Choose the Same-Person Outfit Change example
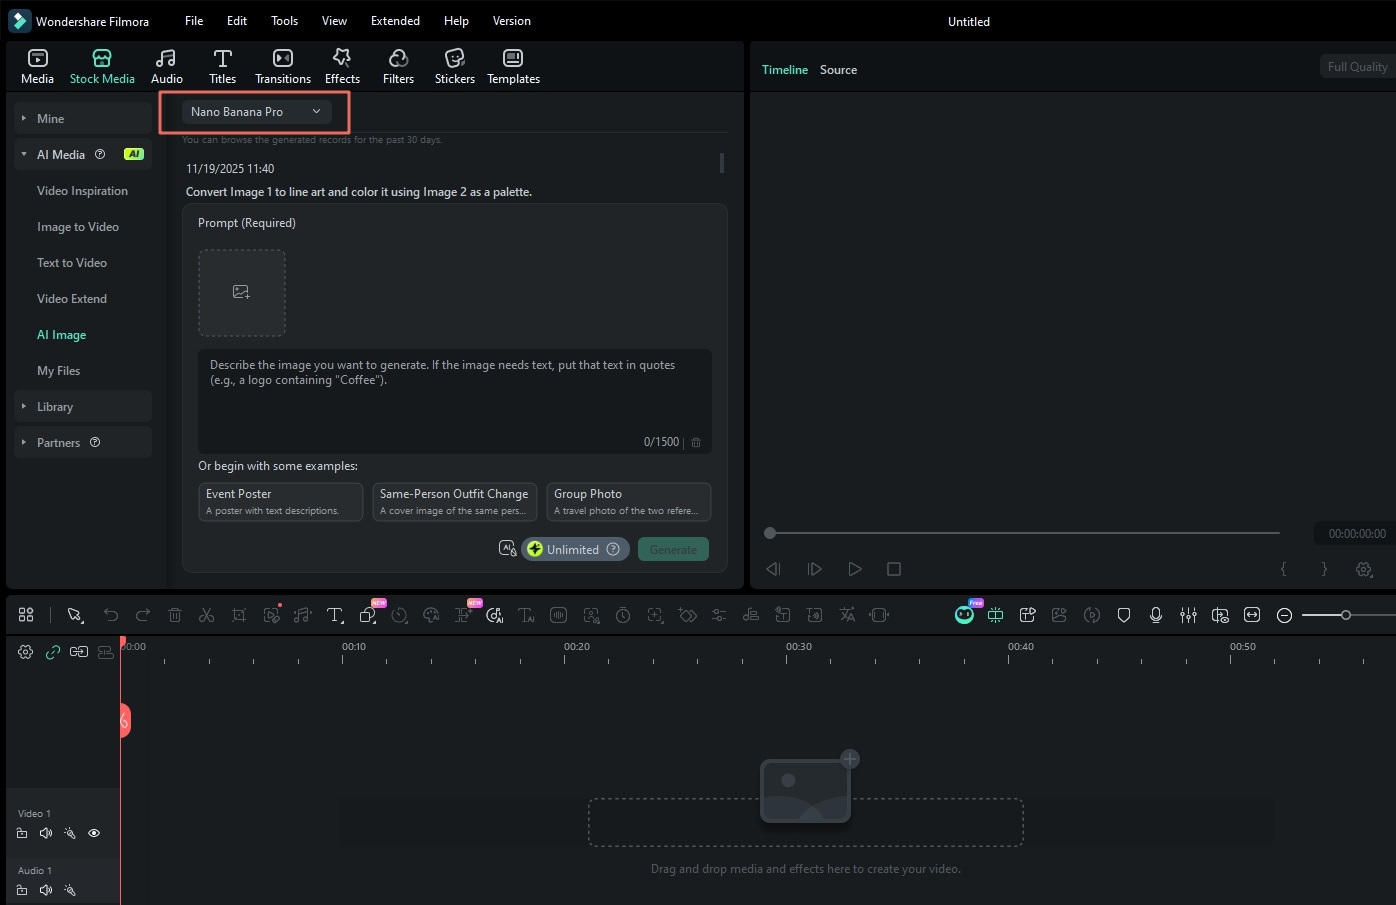 pos(454,502)
